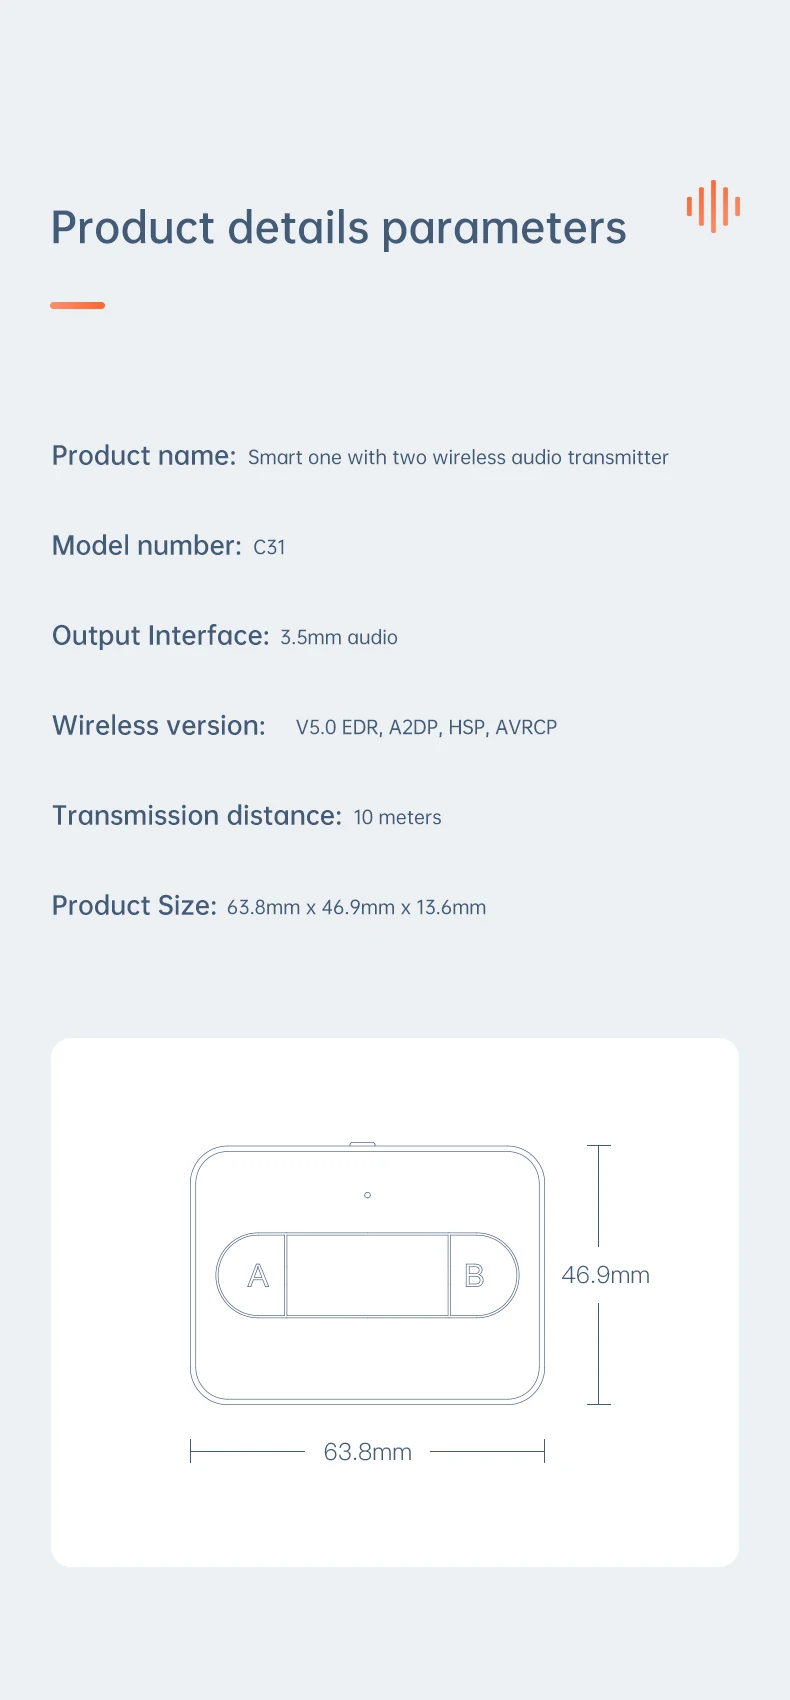Select the Product name label
This screenshot has height=1700, width=790.
click(143, 456)
